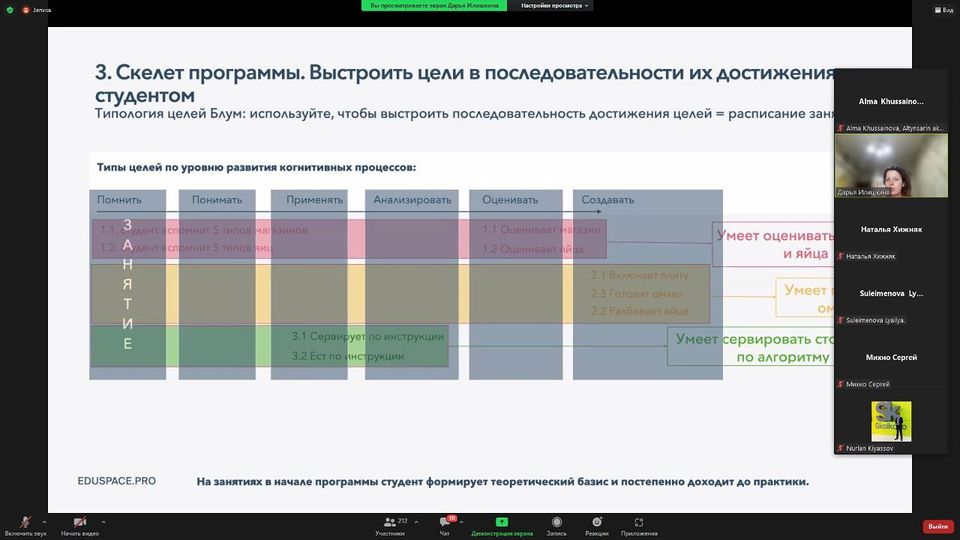Open the Настройки просмотра dropdown
The height and width of the screenshot is (540, 960).
[554, 6]
